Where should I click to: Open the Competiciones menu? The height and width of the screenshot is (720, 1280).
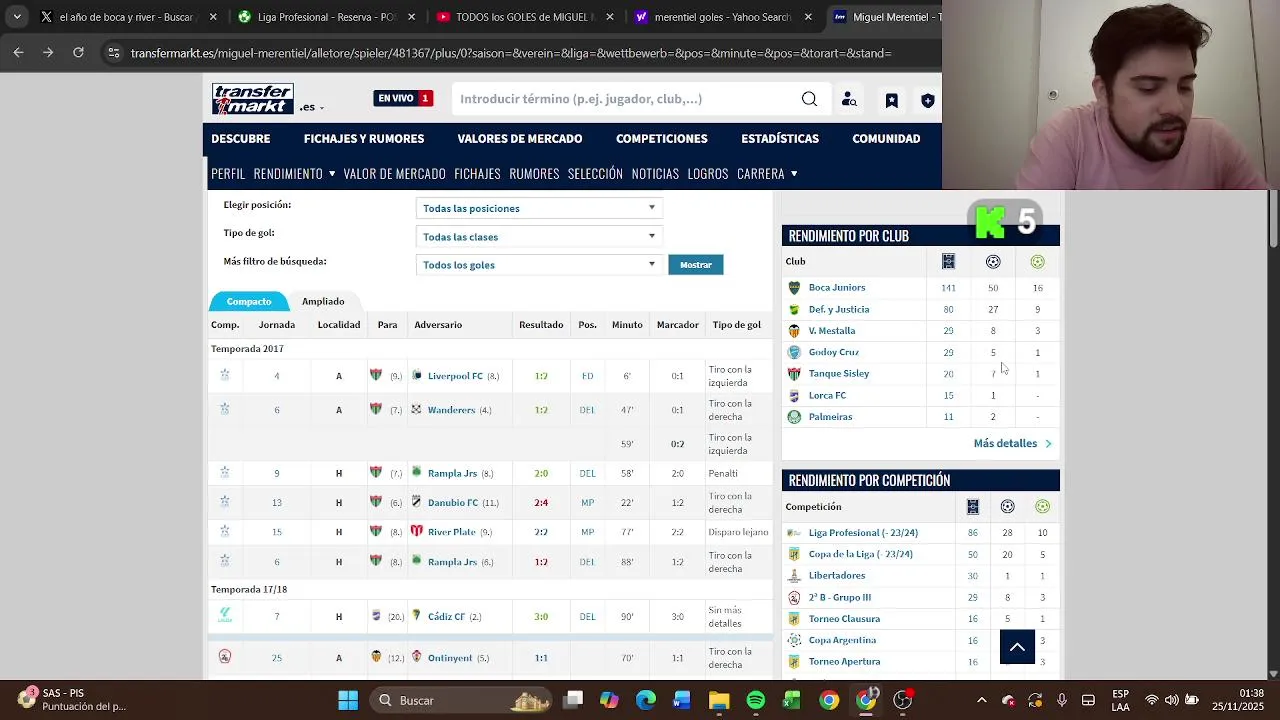[661, 139]
